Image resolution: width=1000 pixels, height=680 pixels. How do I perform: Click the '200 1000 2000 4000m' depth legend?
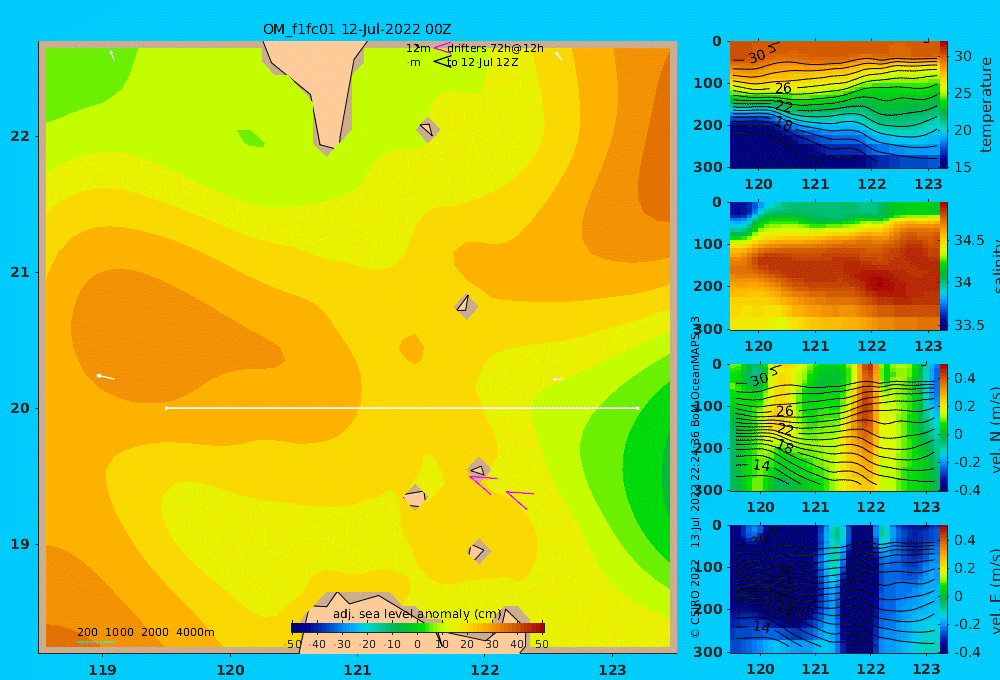pyautogui.click(x=145, y=632)
